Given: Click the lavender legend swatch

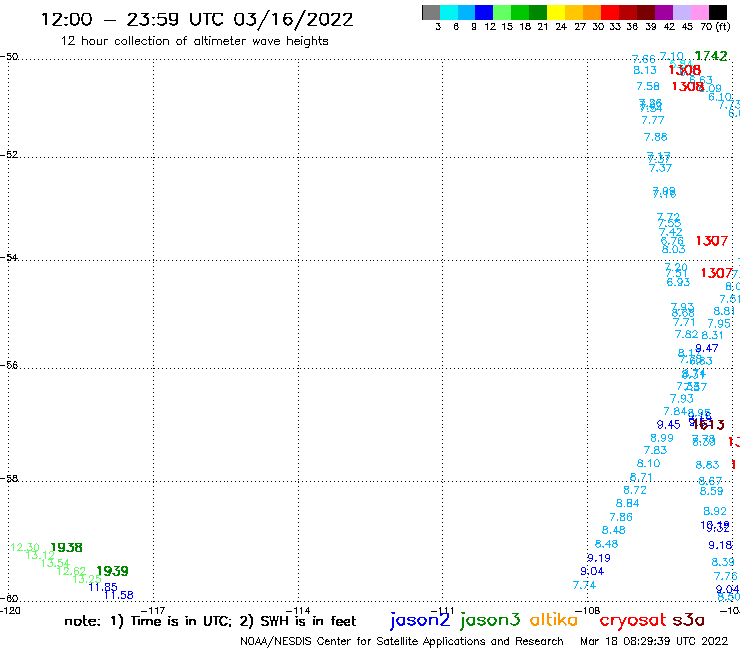Looking at the screenshot, I should tap(681, 12).
